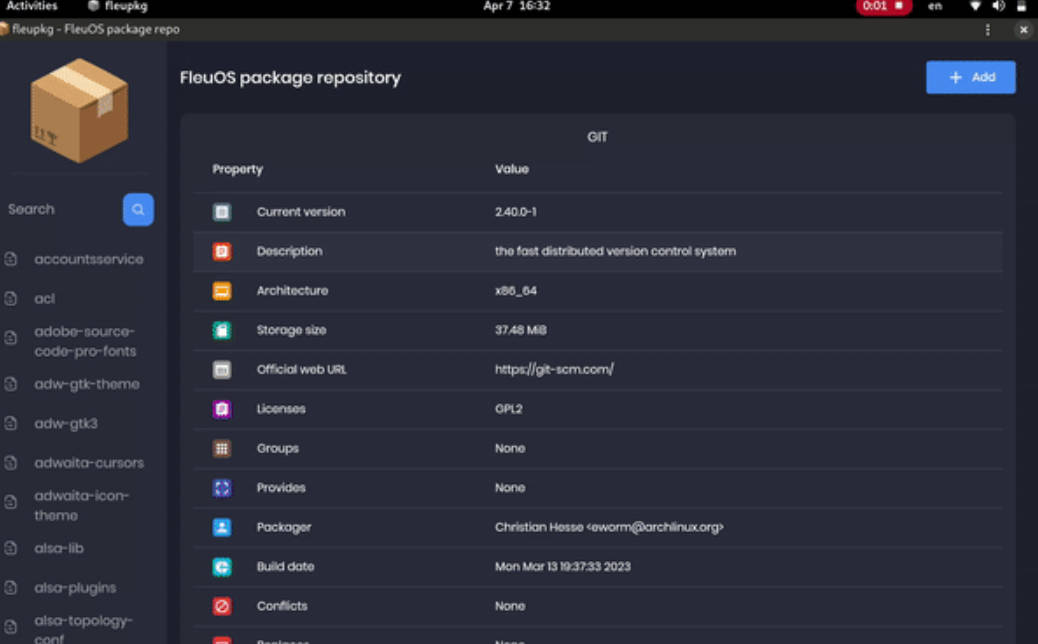Select the alsa-lib package
This screenshot has width=1038, height=644.
point(59,548)
